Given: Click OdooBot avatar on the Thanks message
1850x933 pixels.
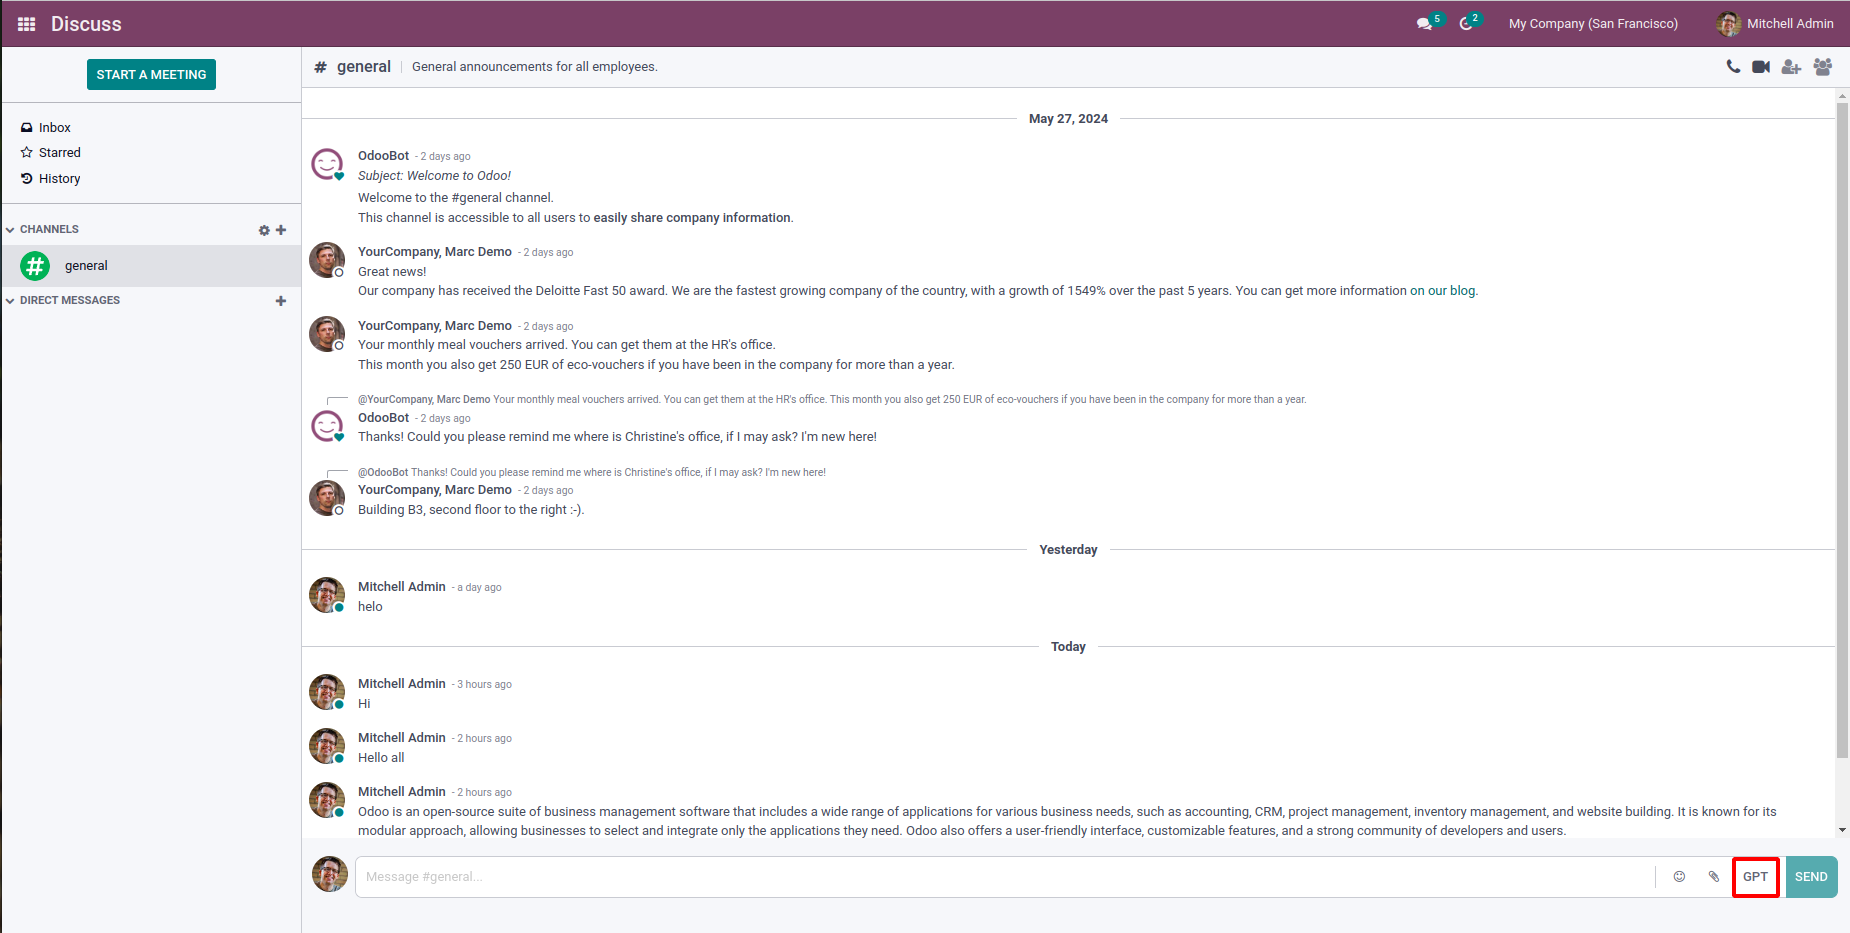Looking at the screenshot, I should pos(327,426).
